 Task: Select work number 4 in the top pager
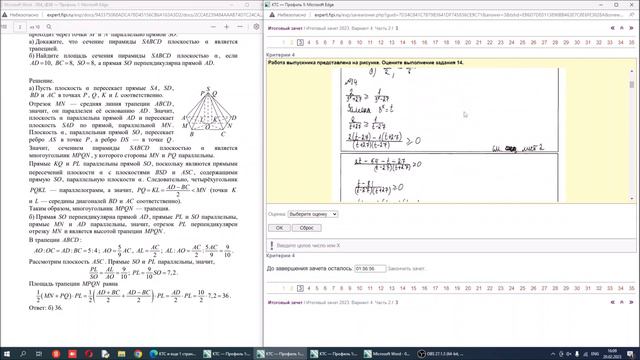309,42
